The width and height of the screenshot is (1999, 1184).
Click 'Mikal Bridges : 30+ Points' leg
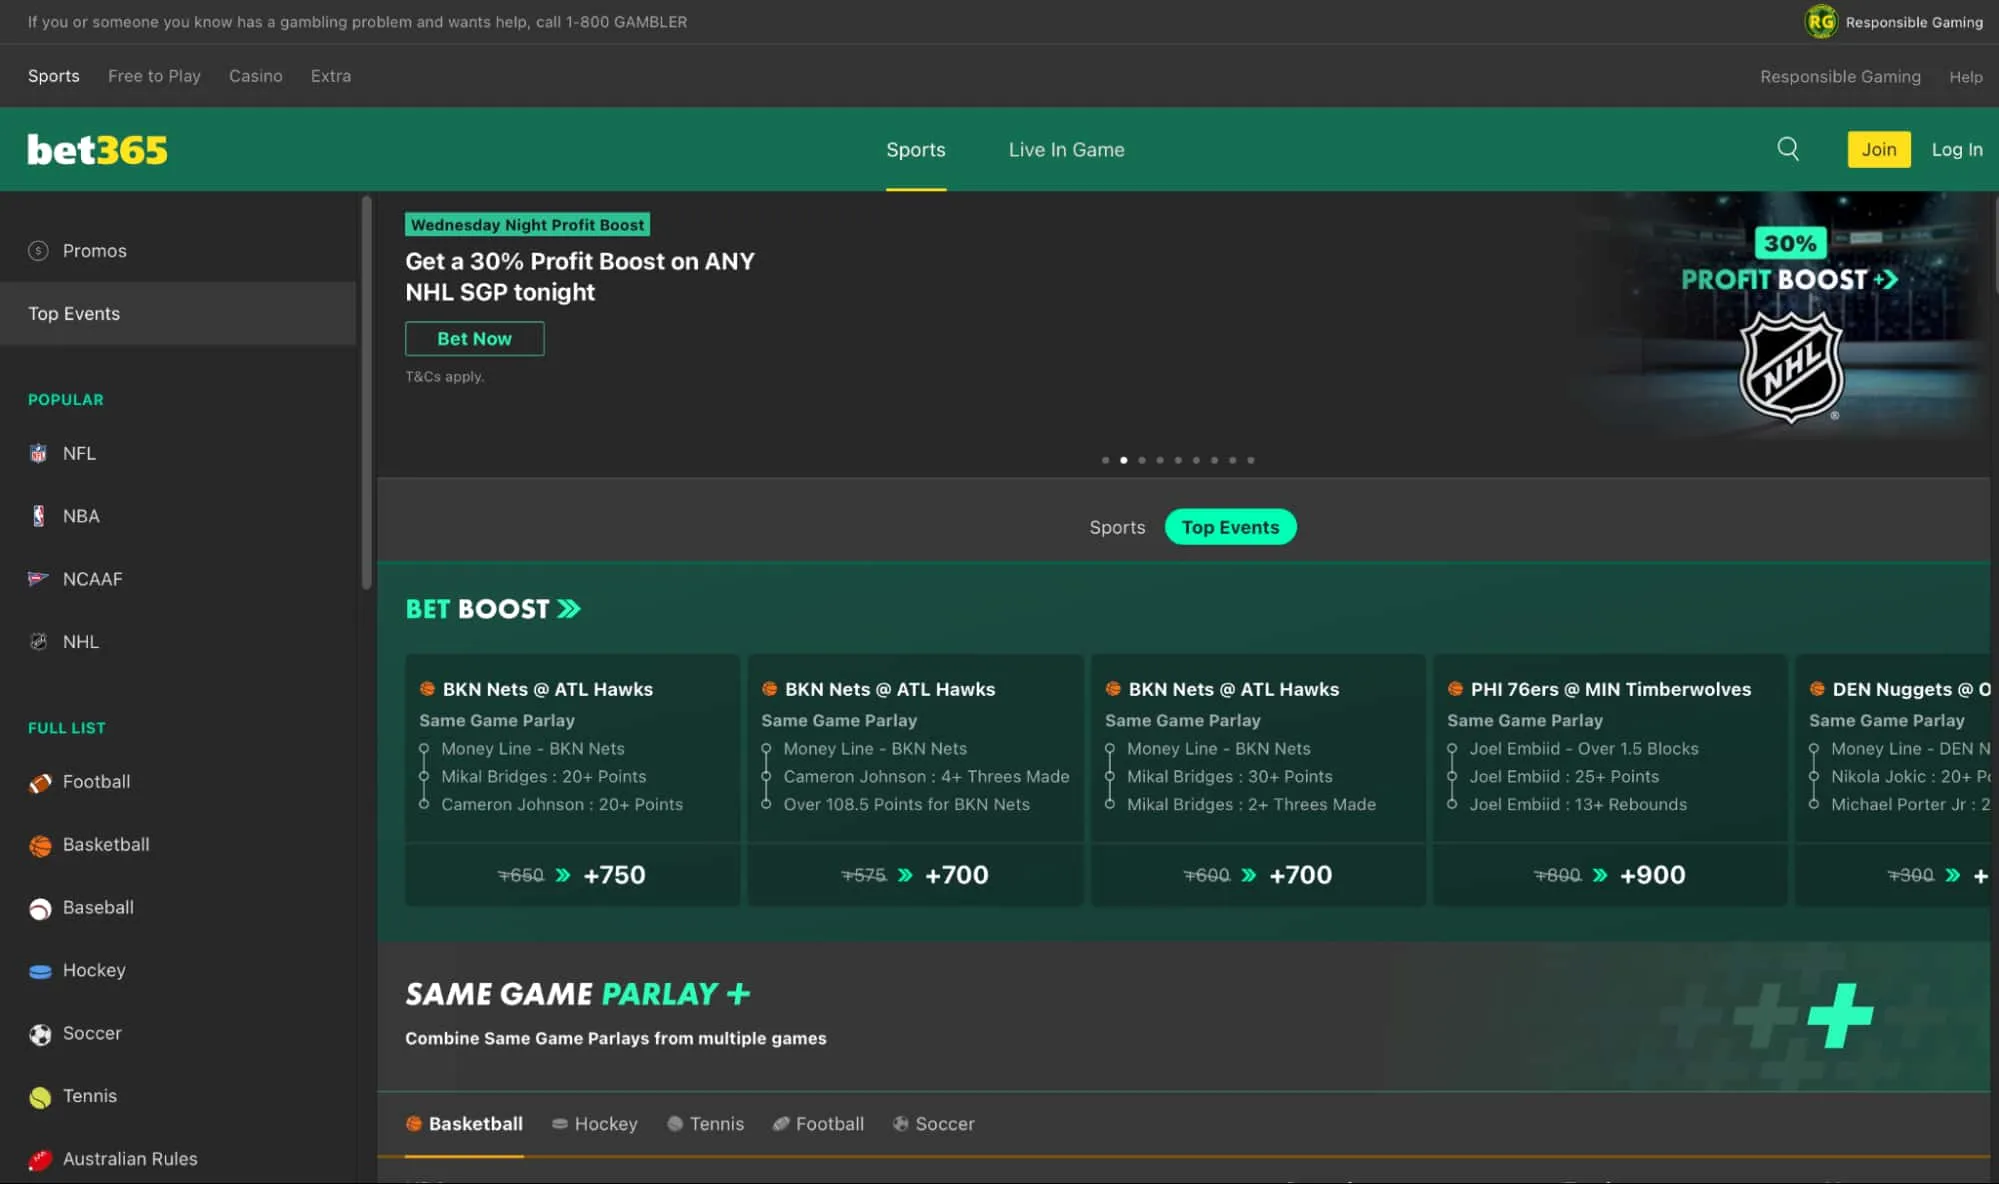(1229, 776)
